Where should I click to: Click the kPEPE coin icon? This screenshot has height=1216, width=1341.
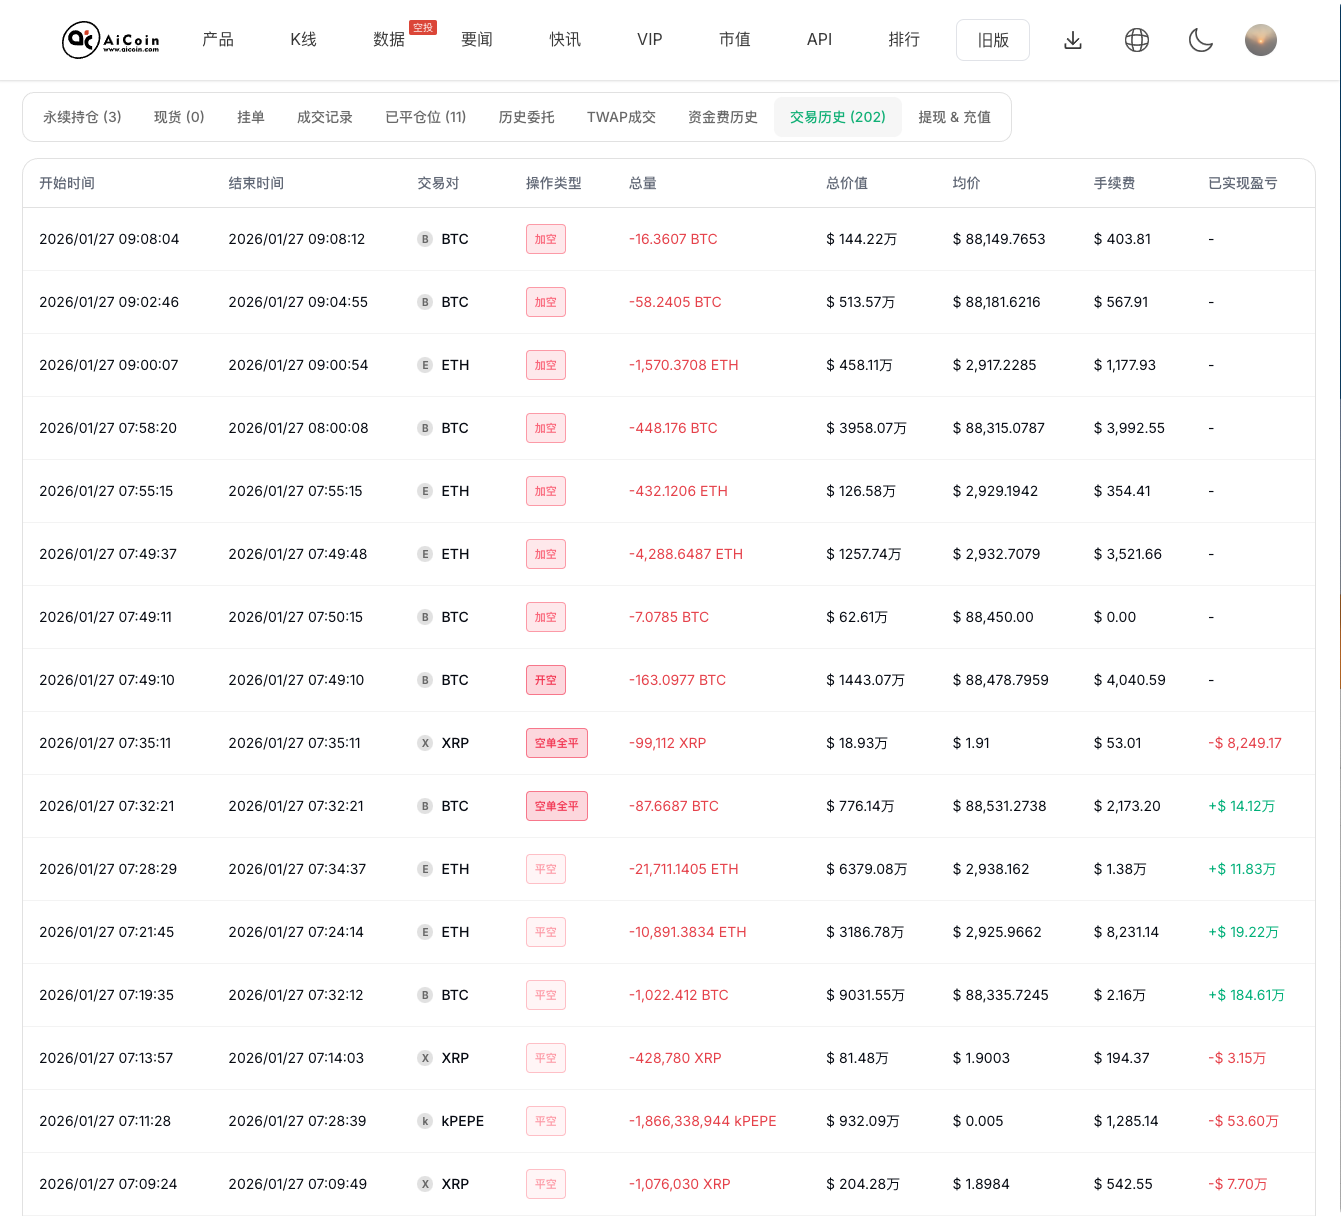[425, 1121]
